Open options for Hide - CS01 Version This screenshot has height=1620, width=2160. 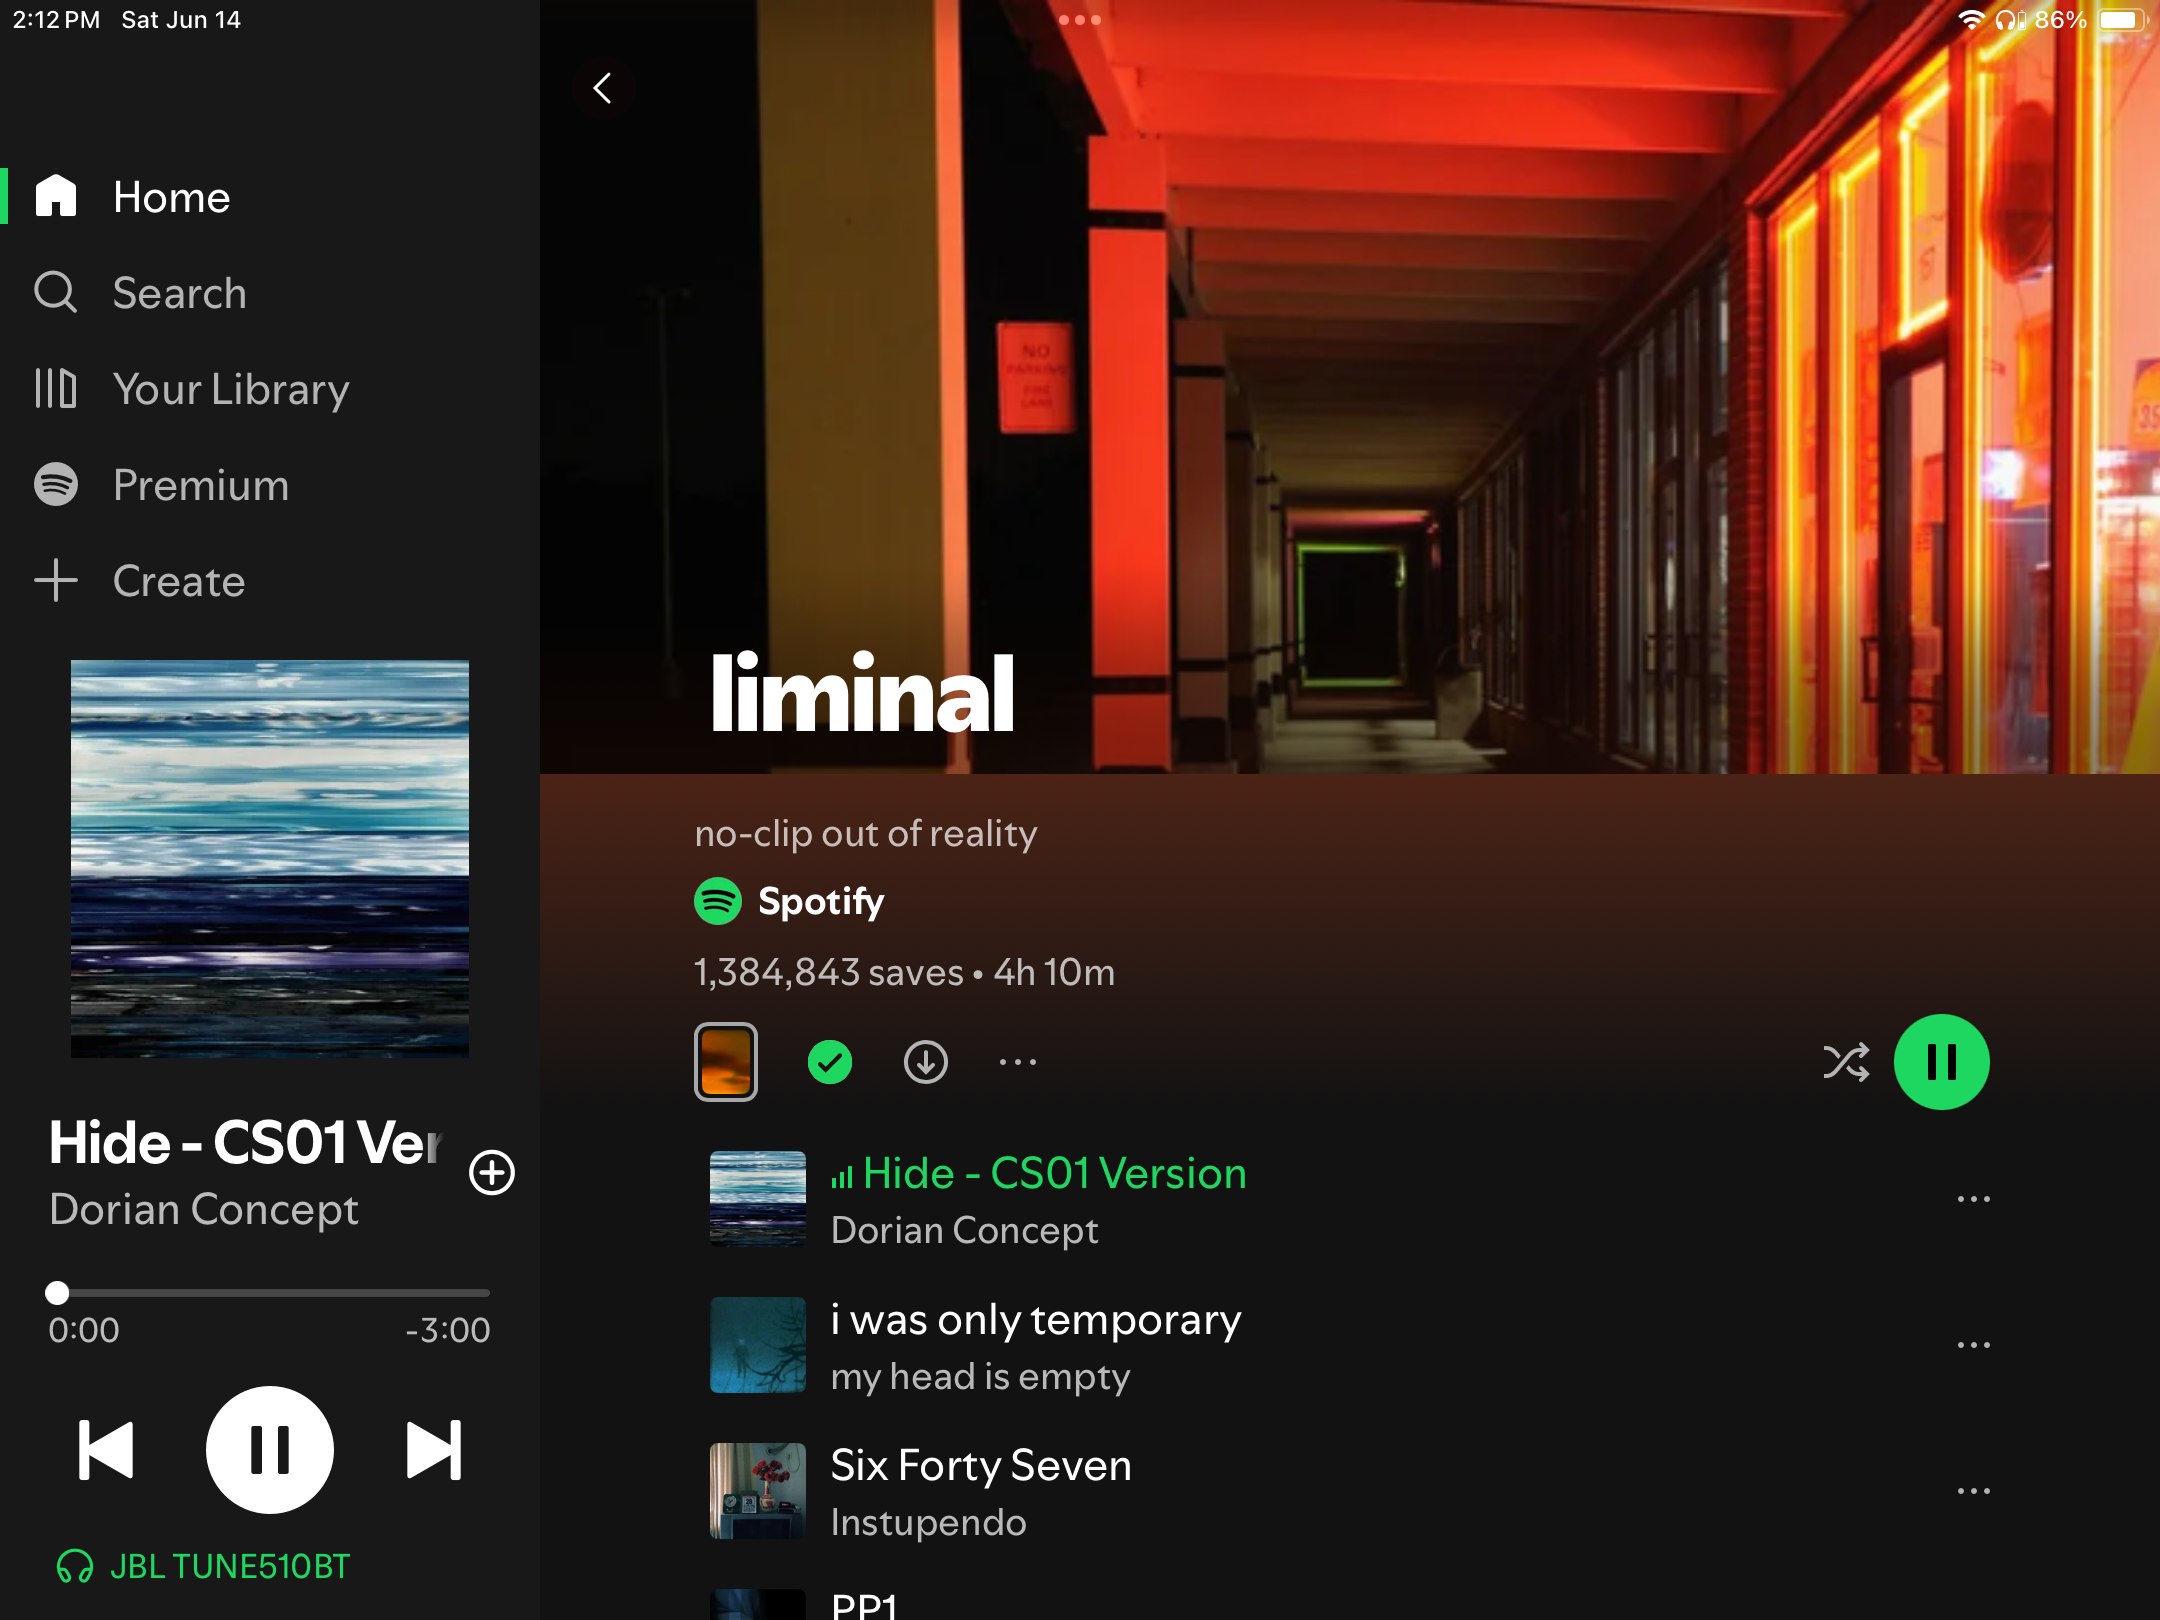click(1974, 1199)
